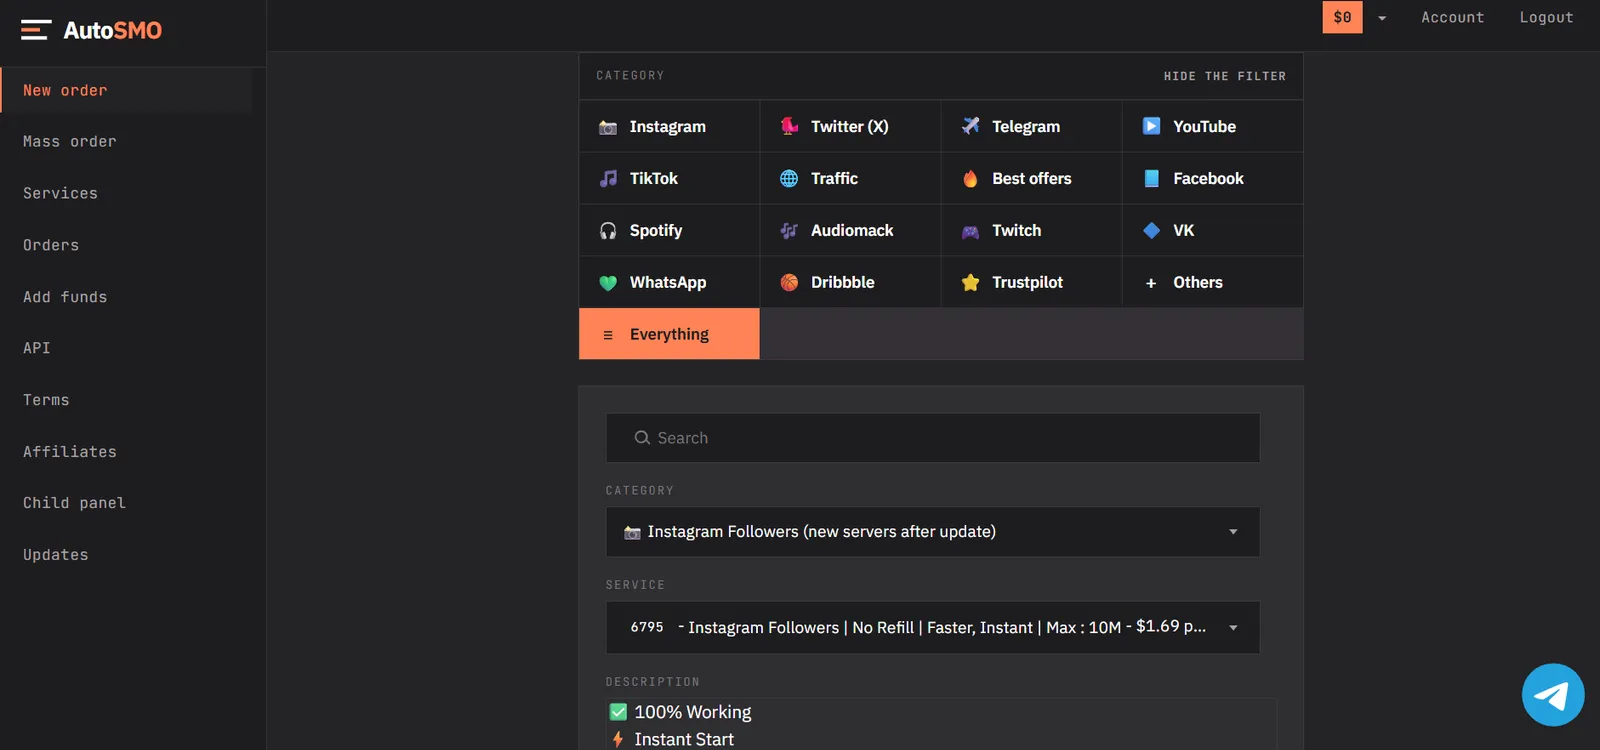
Task: Choose the VK diamond icon
Action: (1151, 230)
